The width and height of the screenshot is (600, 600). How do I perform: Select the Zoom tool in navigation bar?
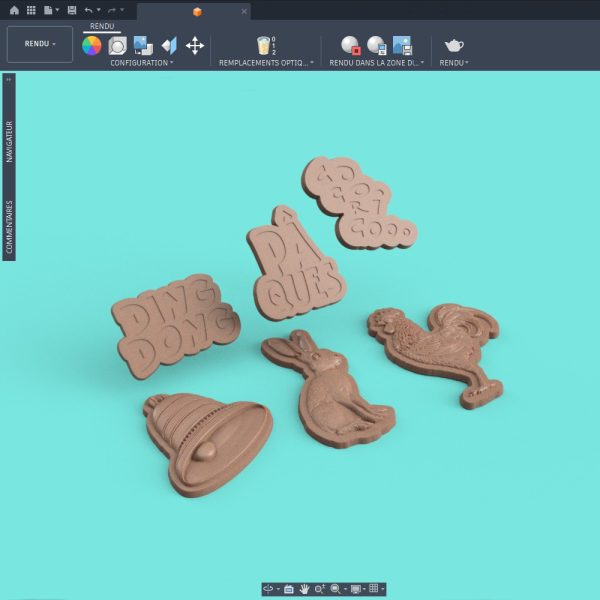(320, 589)
